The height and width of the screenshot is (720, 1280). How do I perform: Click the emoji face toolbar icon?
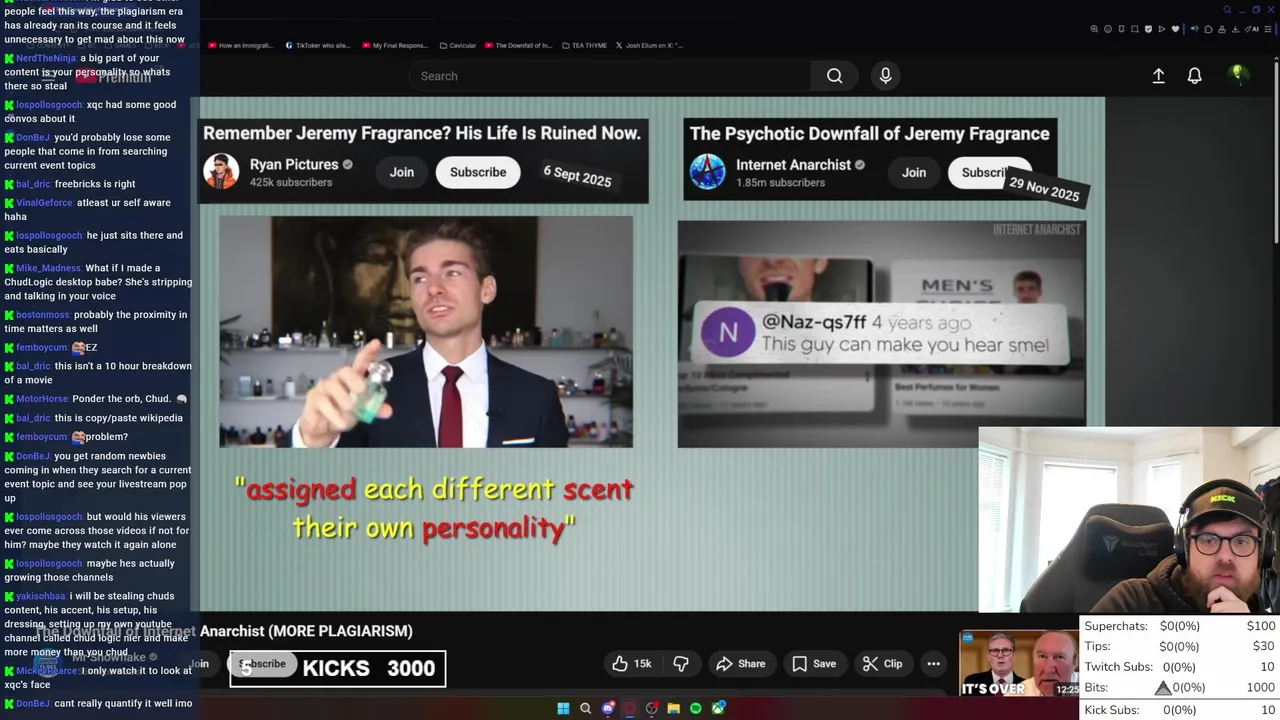pyautogui.click(x=1108, y=29)
